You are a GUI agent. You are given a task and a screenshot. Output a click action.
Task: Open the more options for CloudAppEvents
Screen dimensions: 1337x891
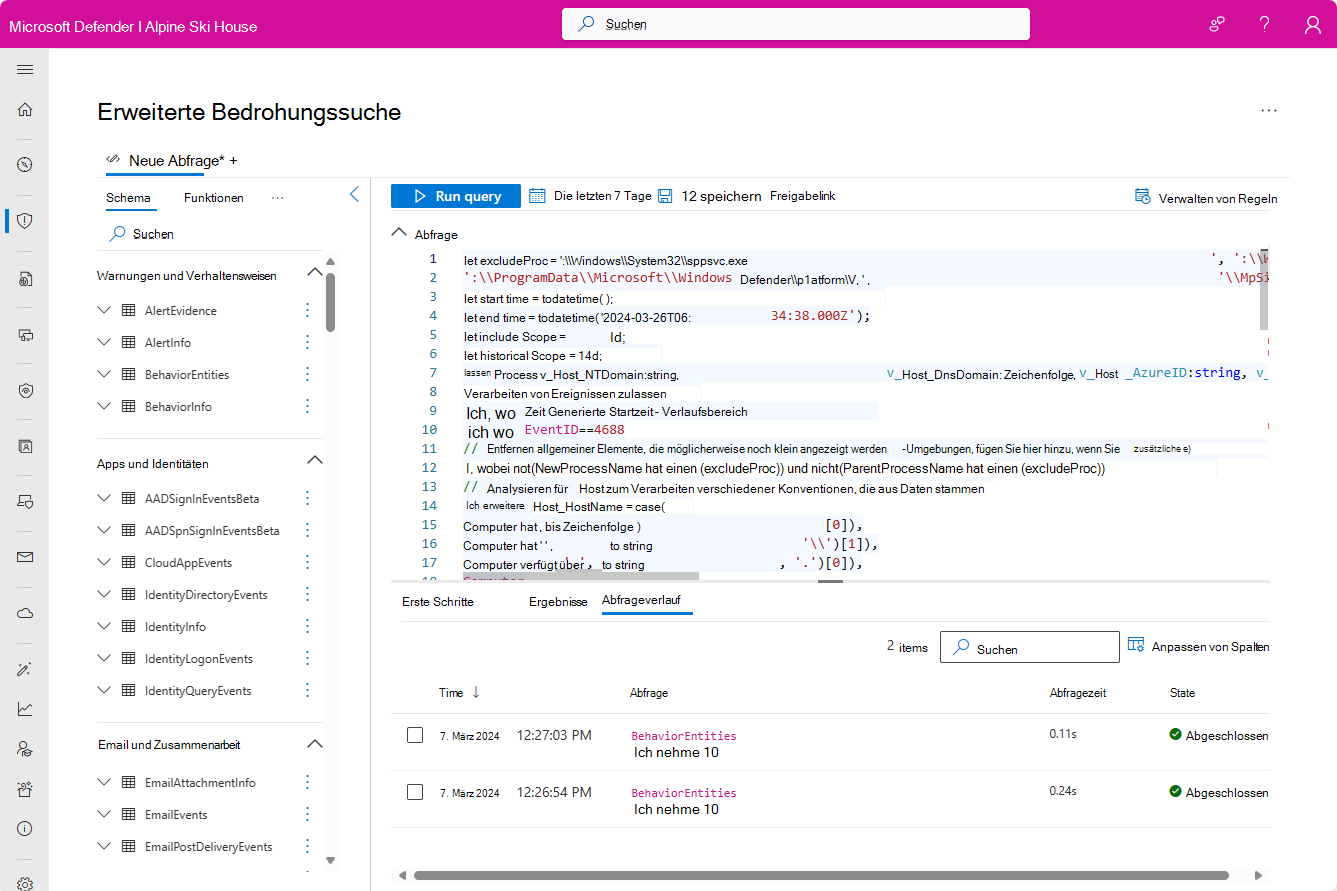(x=307, y=562)
